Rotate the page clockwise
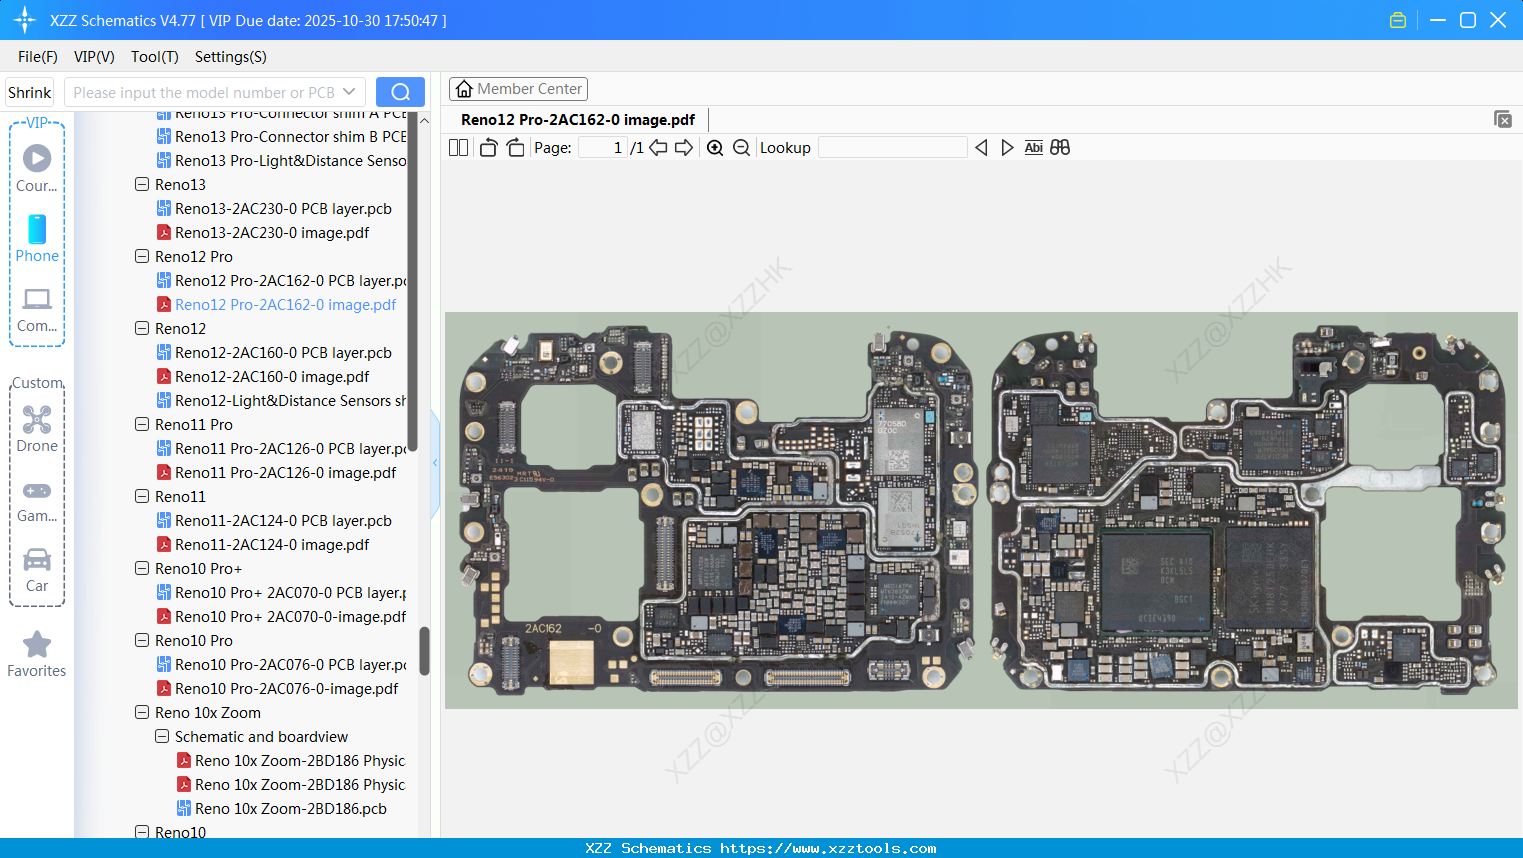Image resolution: width=1523 pixels, height=858 pixels. pyautogui.click(x=515, y=148)
